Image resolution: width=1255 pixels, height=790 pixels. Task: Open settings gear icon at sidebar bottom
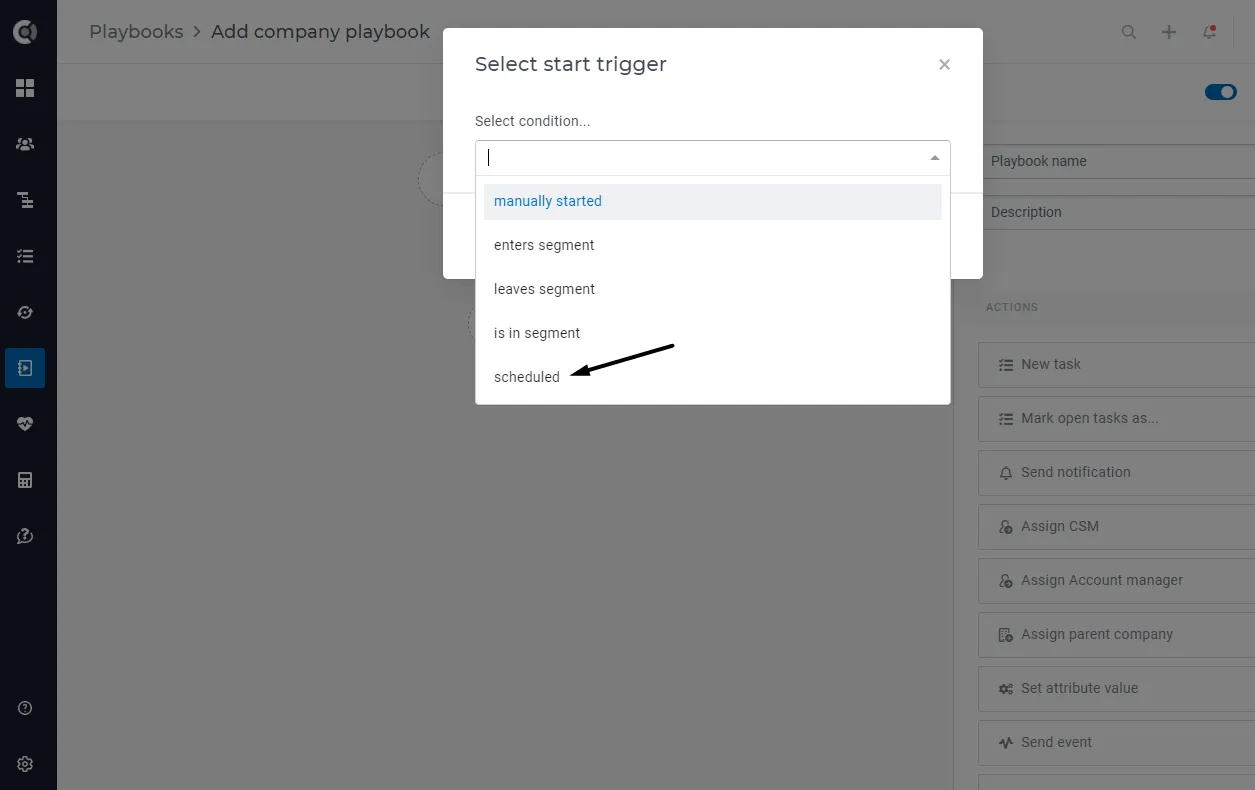25,764
